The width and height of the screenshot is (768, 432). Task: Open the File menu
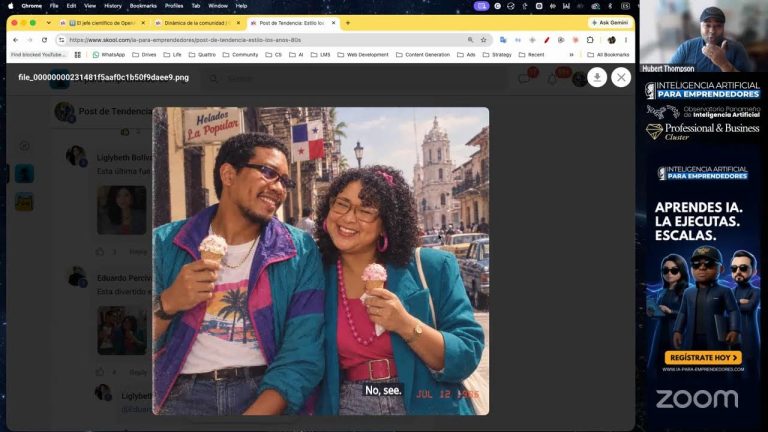point(54,6)
